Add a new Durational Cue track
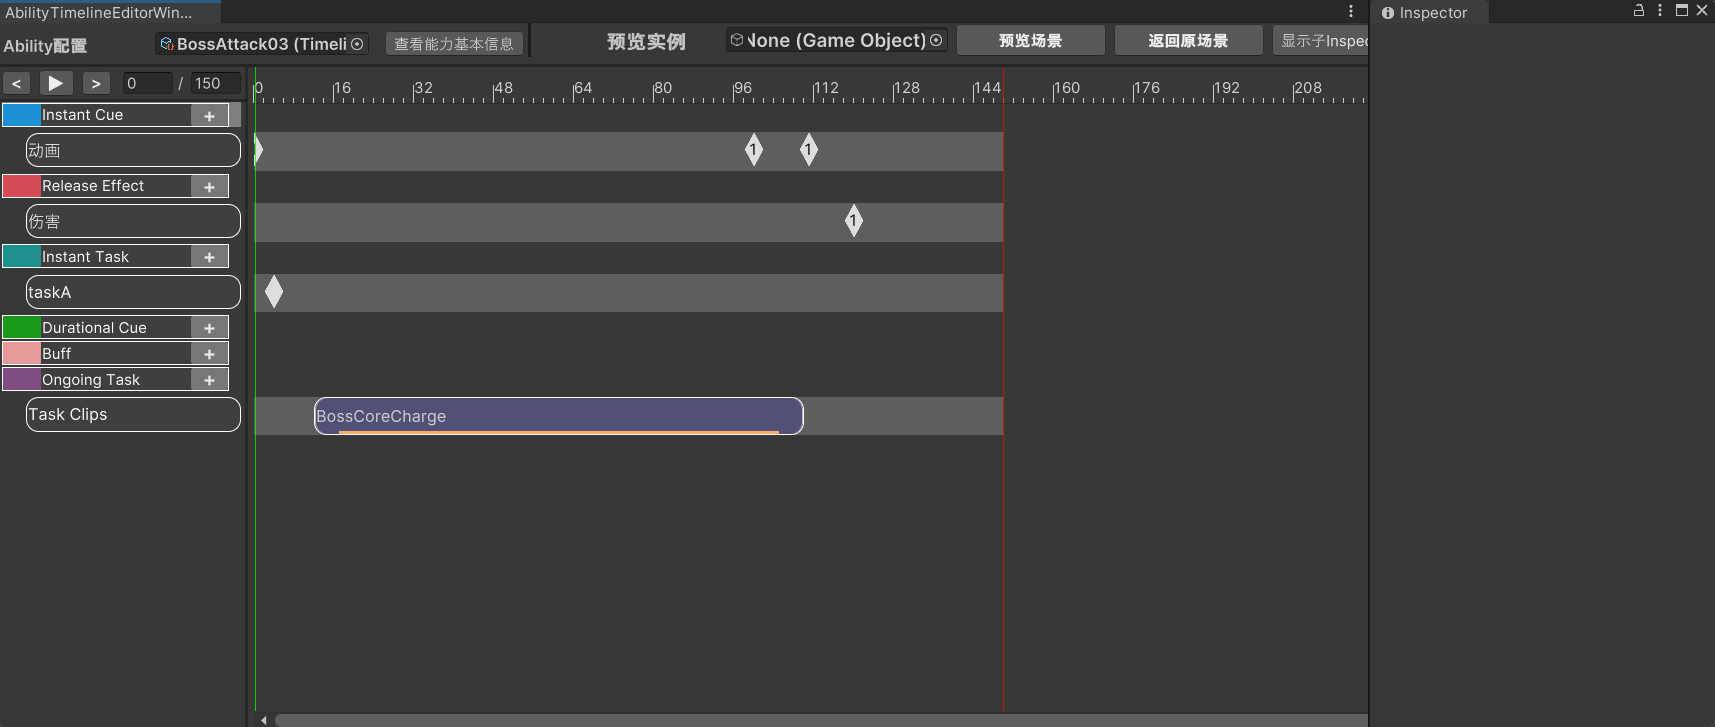The height and width of the screenshot is (727, 1715). (x=209, y=328)
